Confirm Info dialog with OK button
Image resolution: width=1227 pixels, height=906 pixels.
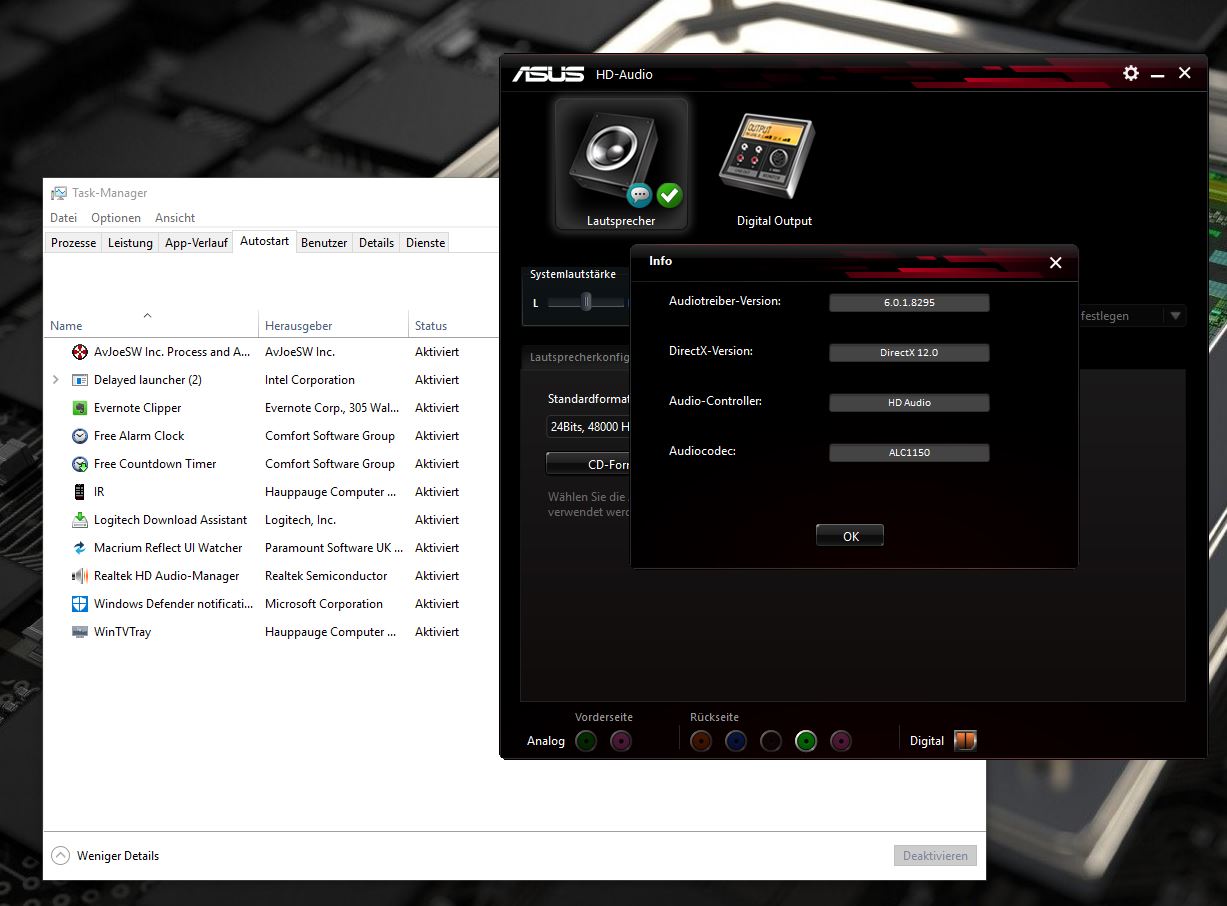pos(850,536)
